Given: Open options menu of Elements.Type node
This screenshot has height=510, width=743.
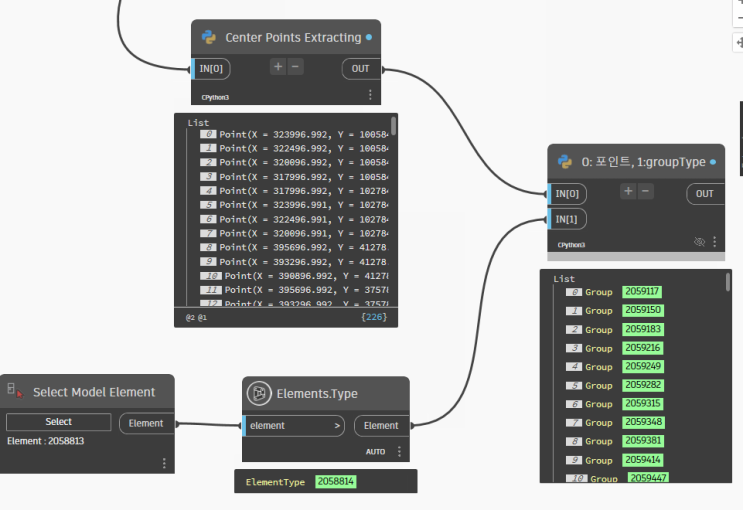Looking at the screenshot, I should 399,451.
